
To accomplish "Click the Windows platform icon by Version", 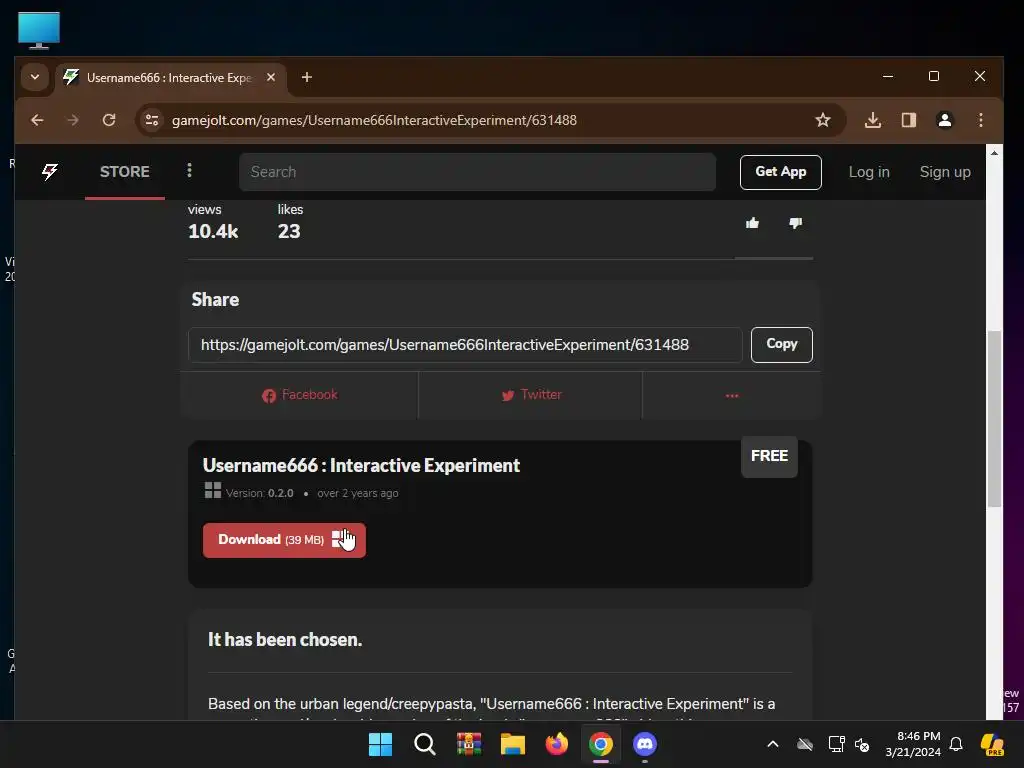I will pyautogui.click(x=213, y=490).
